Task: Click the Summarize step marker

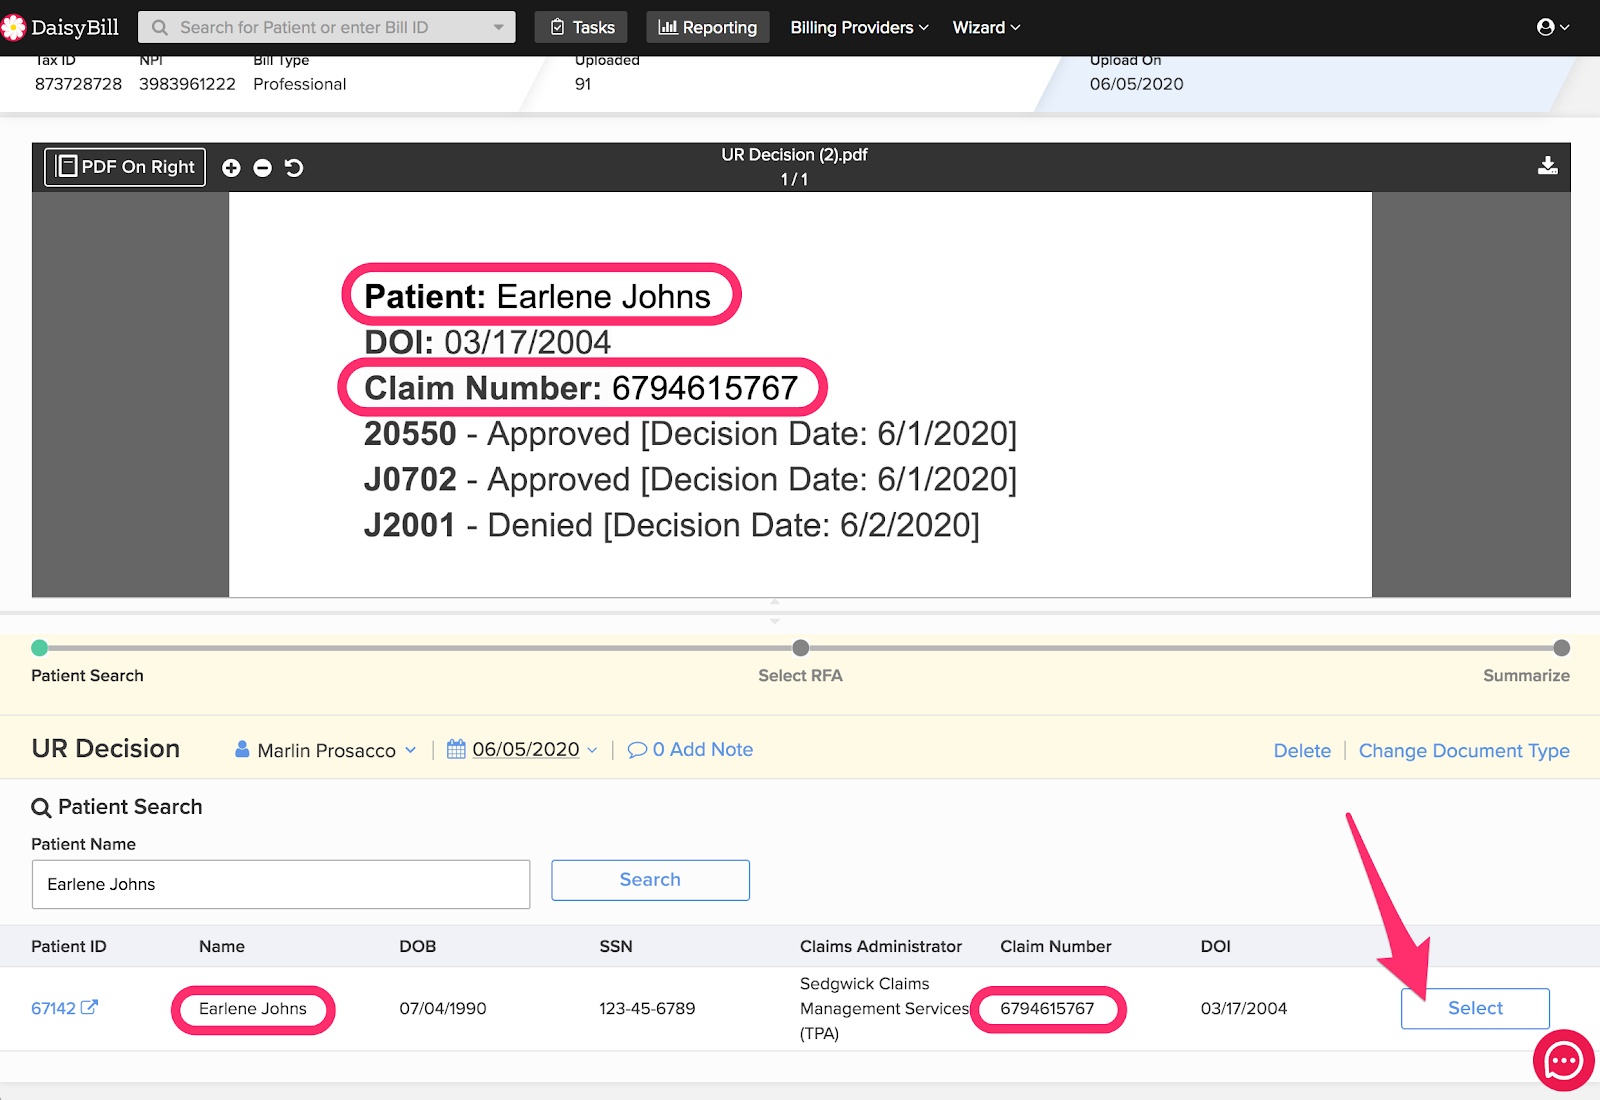Action: click(1561, 648)
